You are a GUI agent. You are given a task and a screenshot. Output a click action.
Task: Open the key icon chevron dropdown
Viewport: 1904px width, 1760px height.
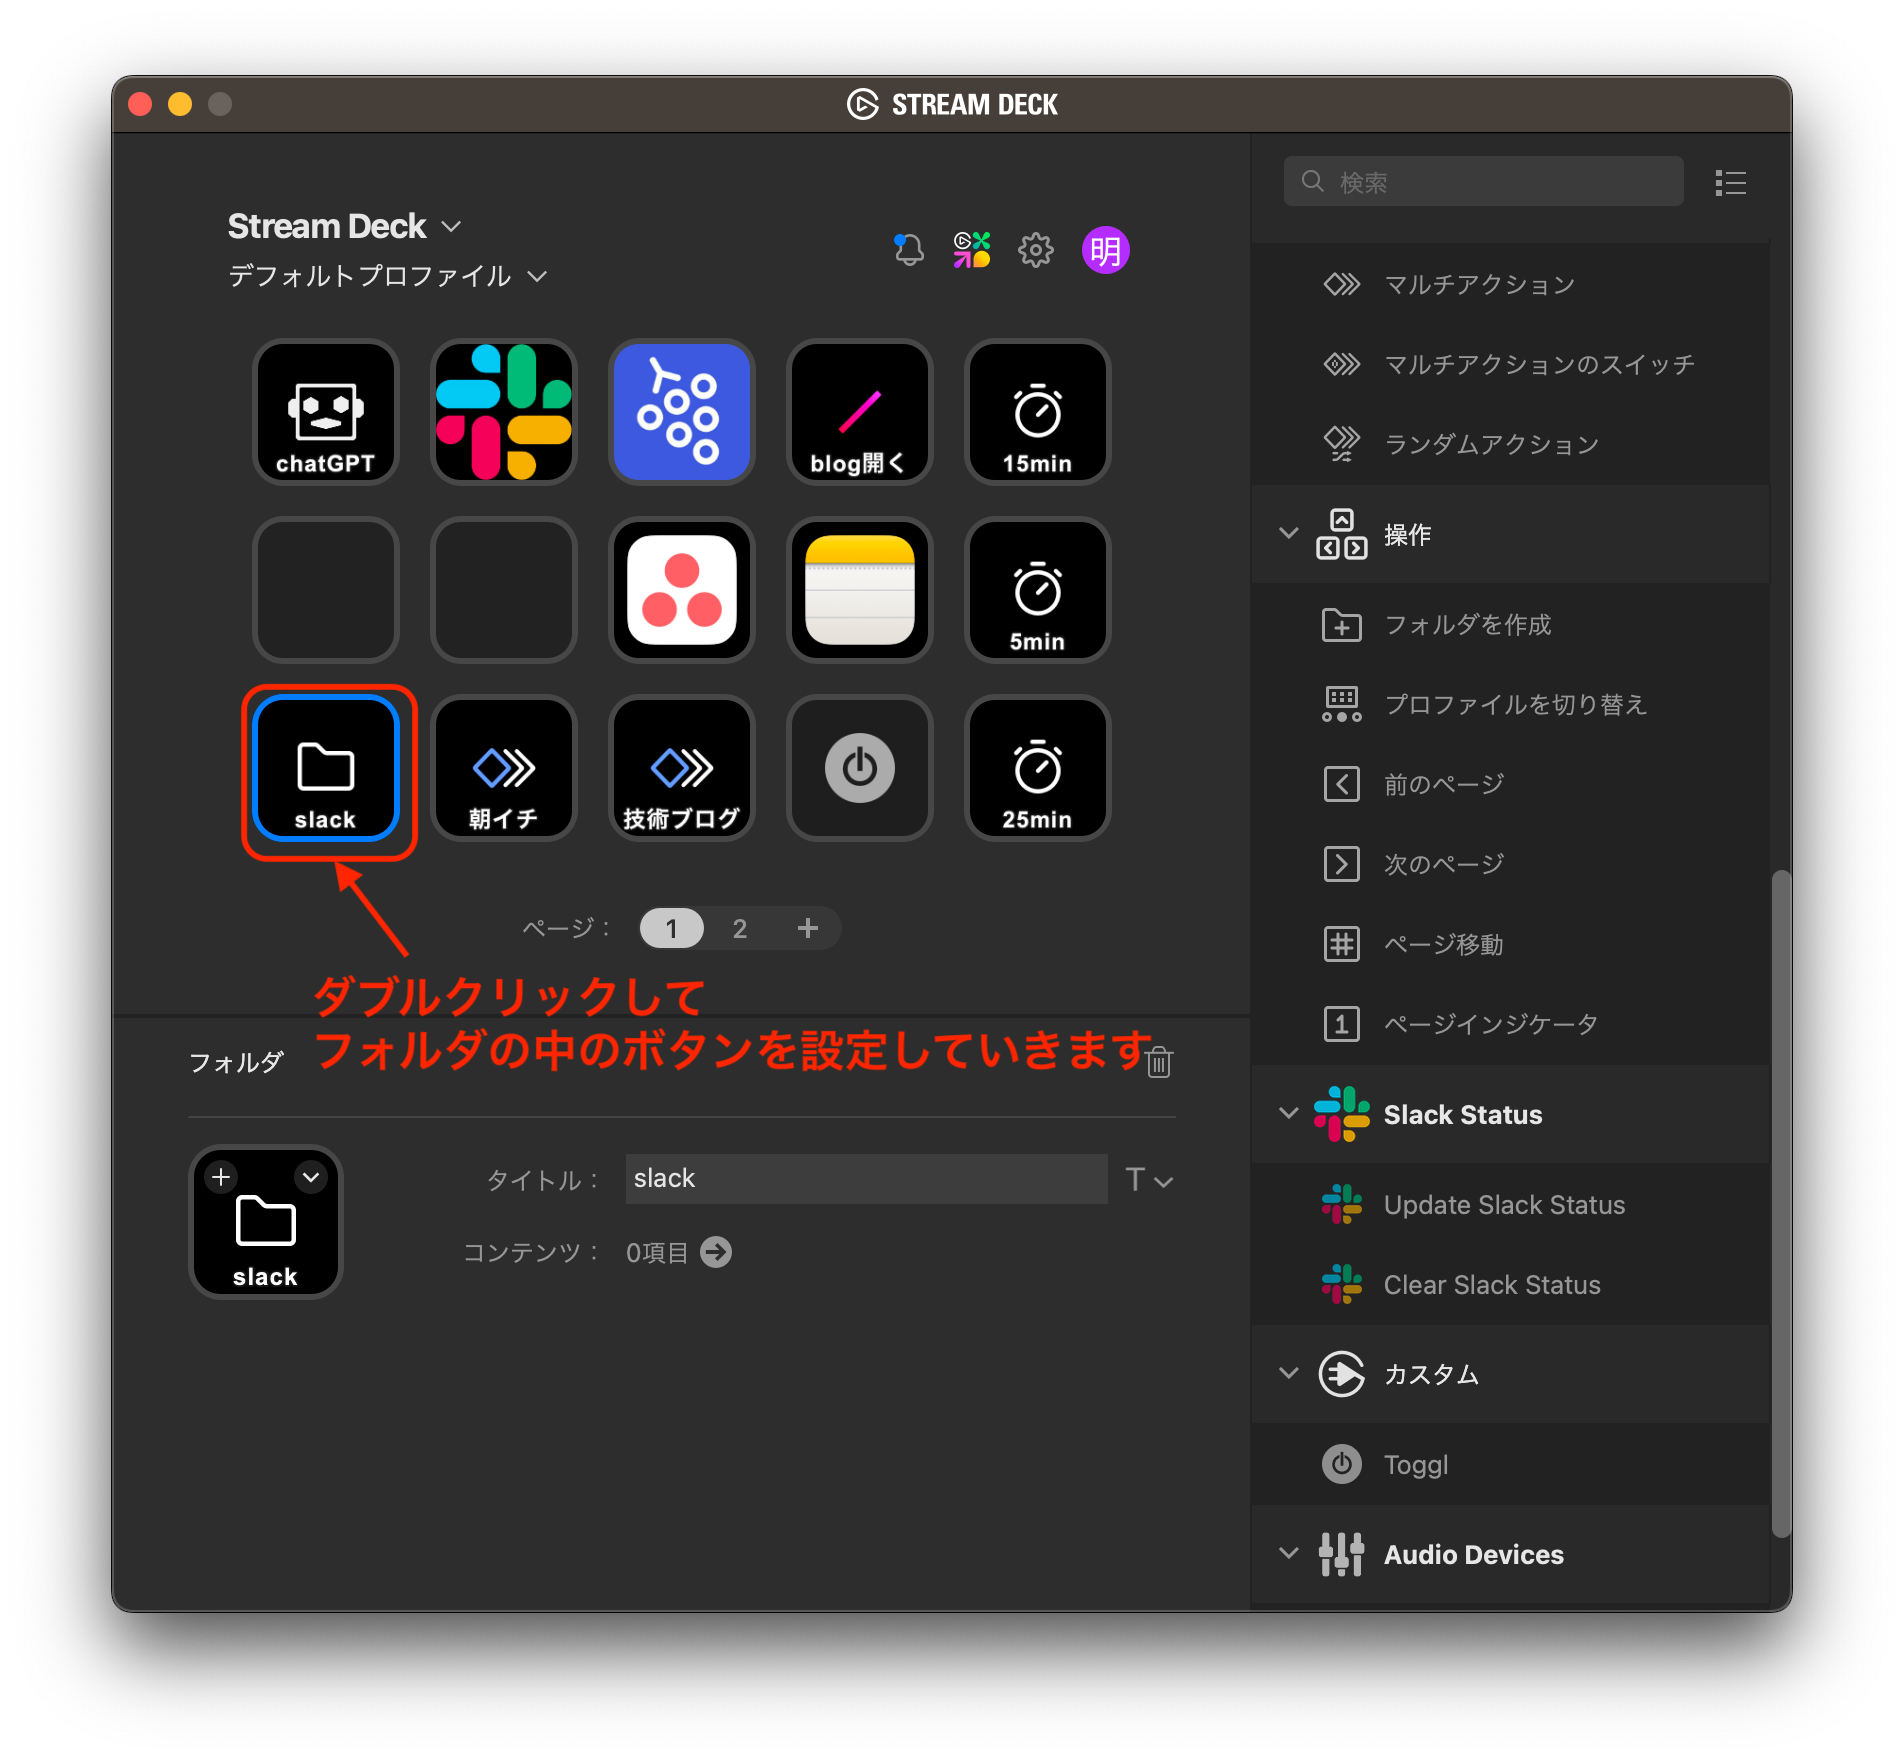[x=311, y=1177]
